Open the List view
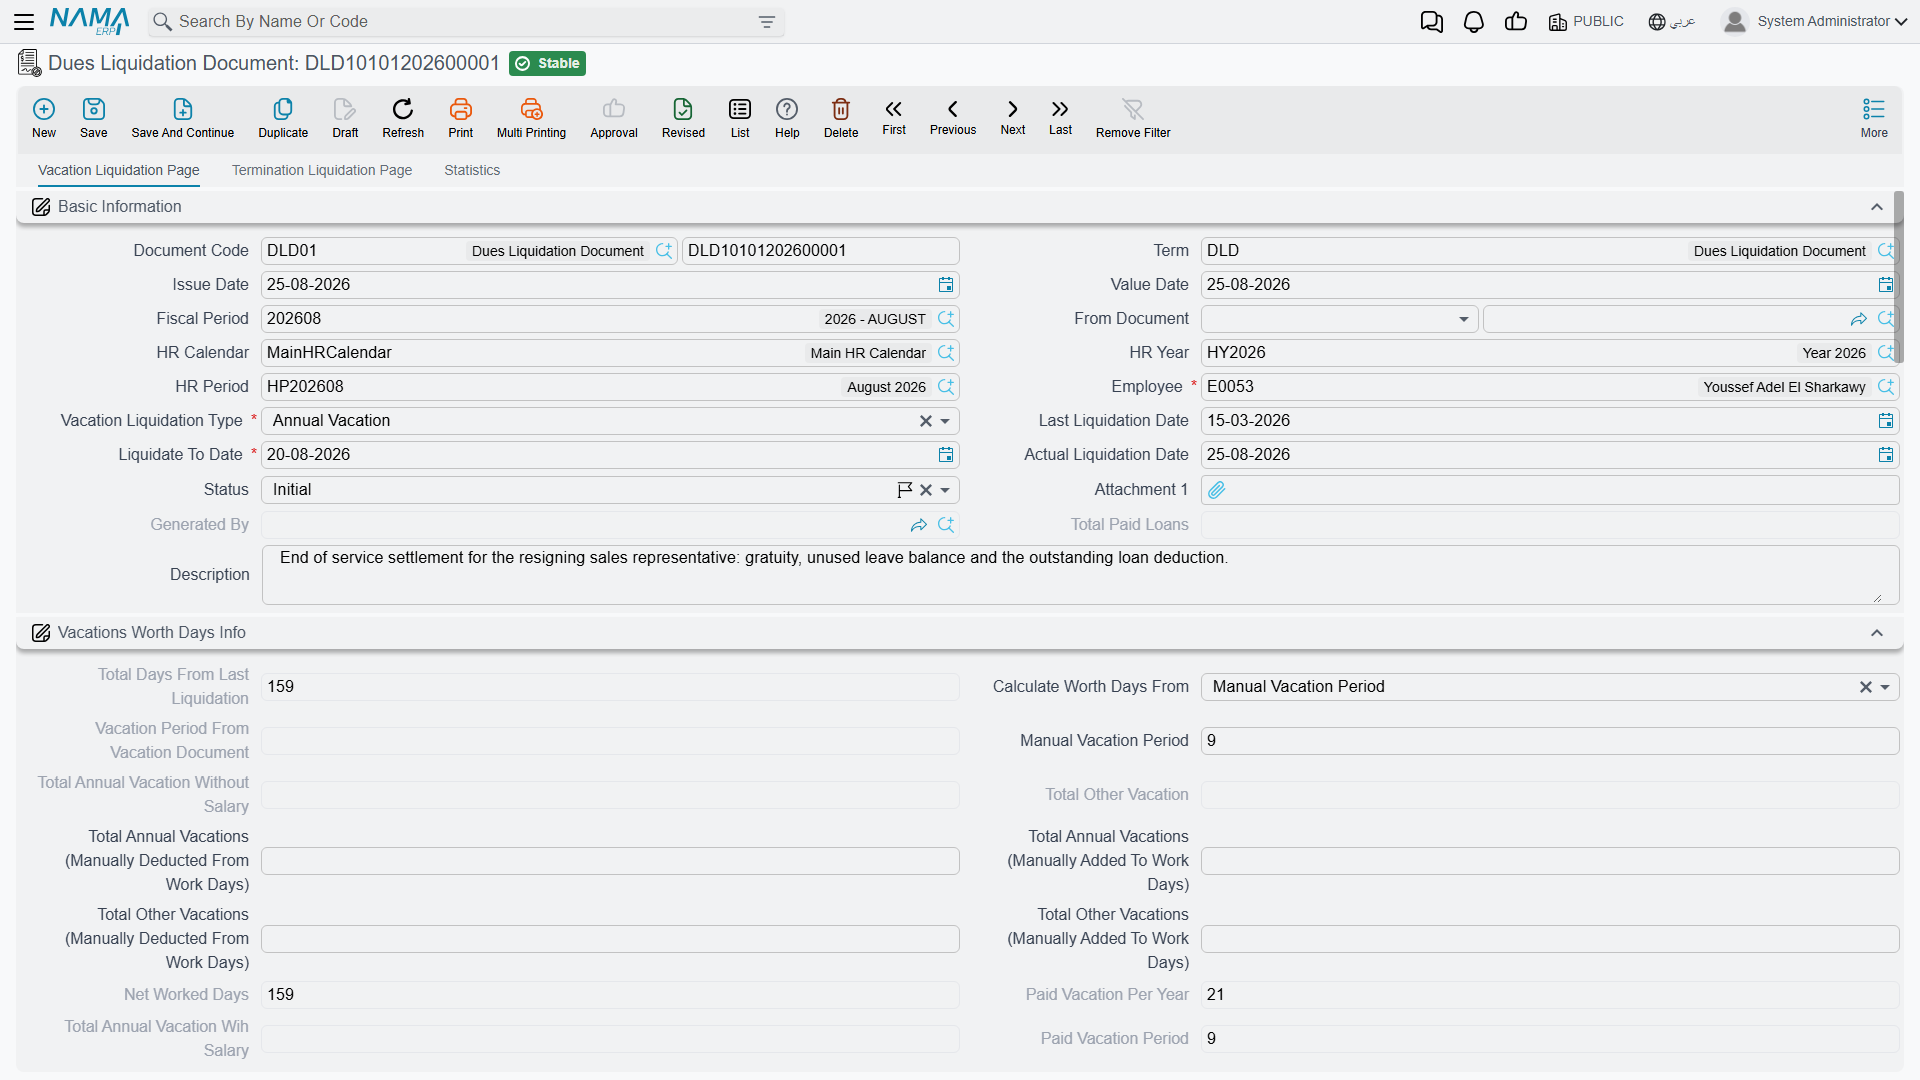The width and height of the screenshot is (1920, 1080). 740,117
